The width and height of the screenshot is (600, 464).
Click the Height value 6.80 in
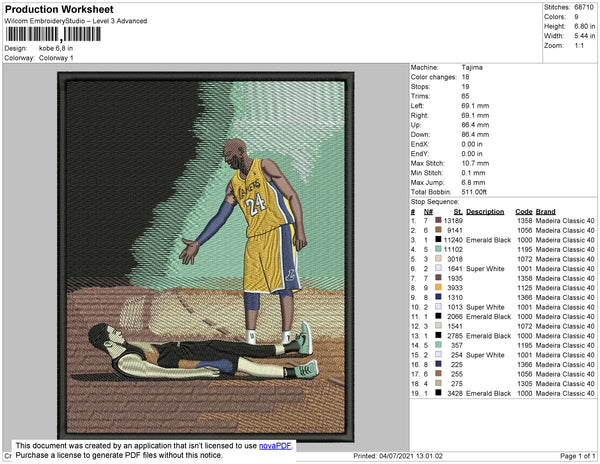(584, 26)
